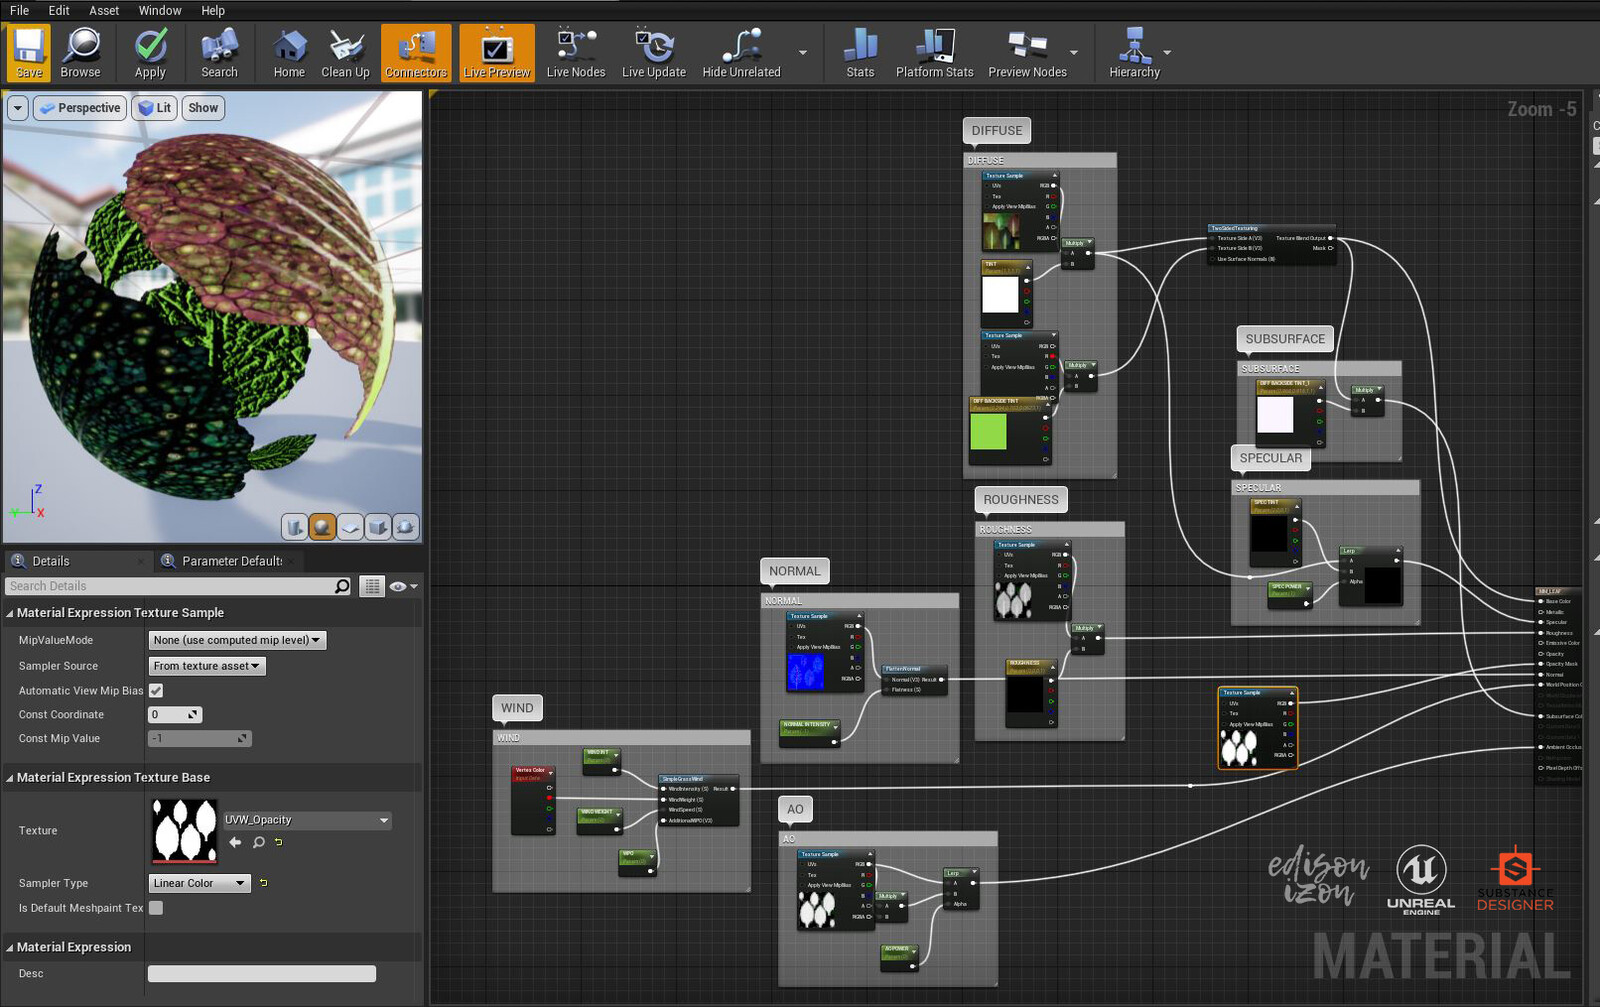Click the green OFF BACKSIDE TINT color swatch

tap(988, 432)
